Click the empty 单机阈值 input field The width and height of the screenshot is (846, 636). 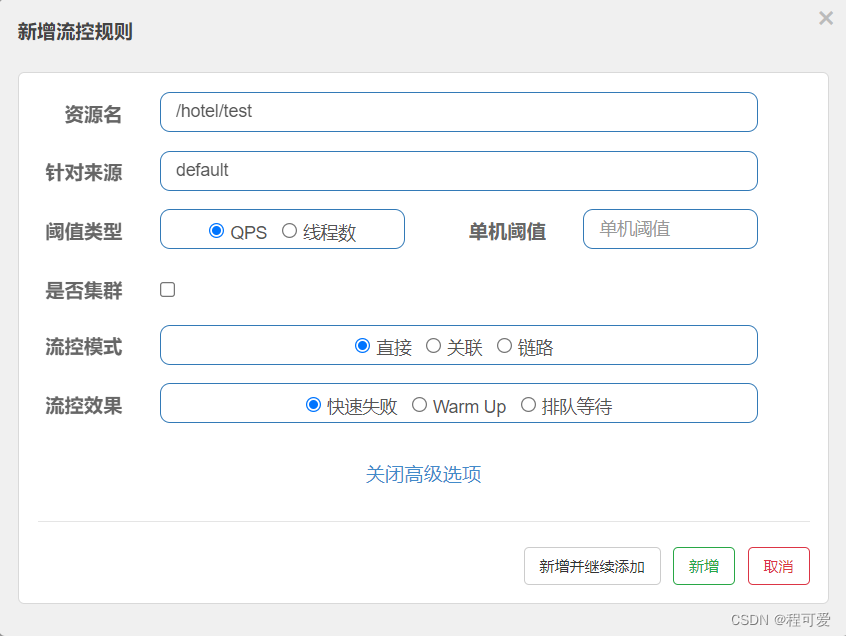pos(670,229)
